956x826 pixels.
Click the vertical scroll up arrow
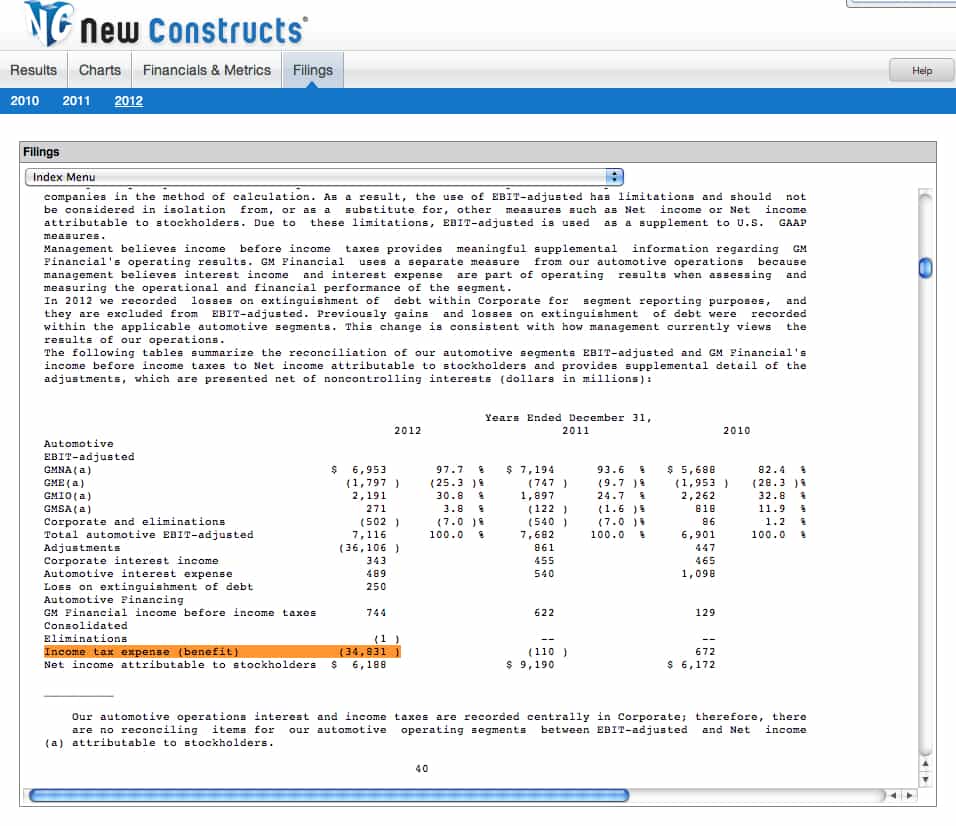tap(925, 763)
